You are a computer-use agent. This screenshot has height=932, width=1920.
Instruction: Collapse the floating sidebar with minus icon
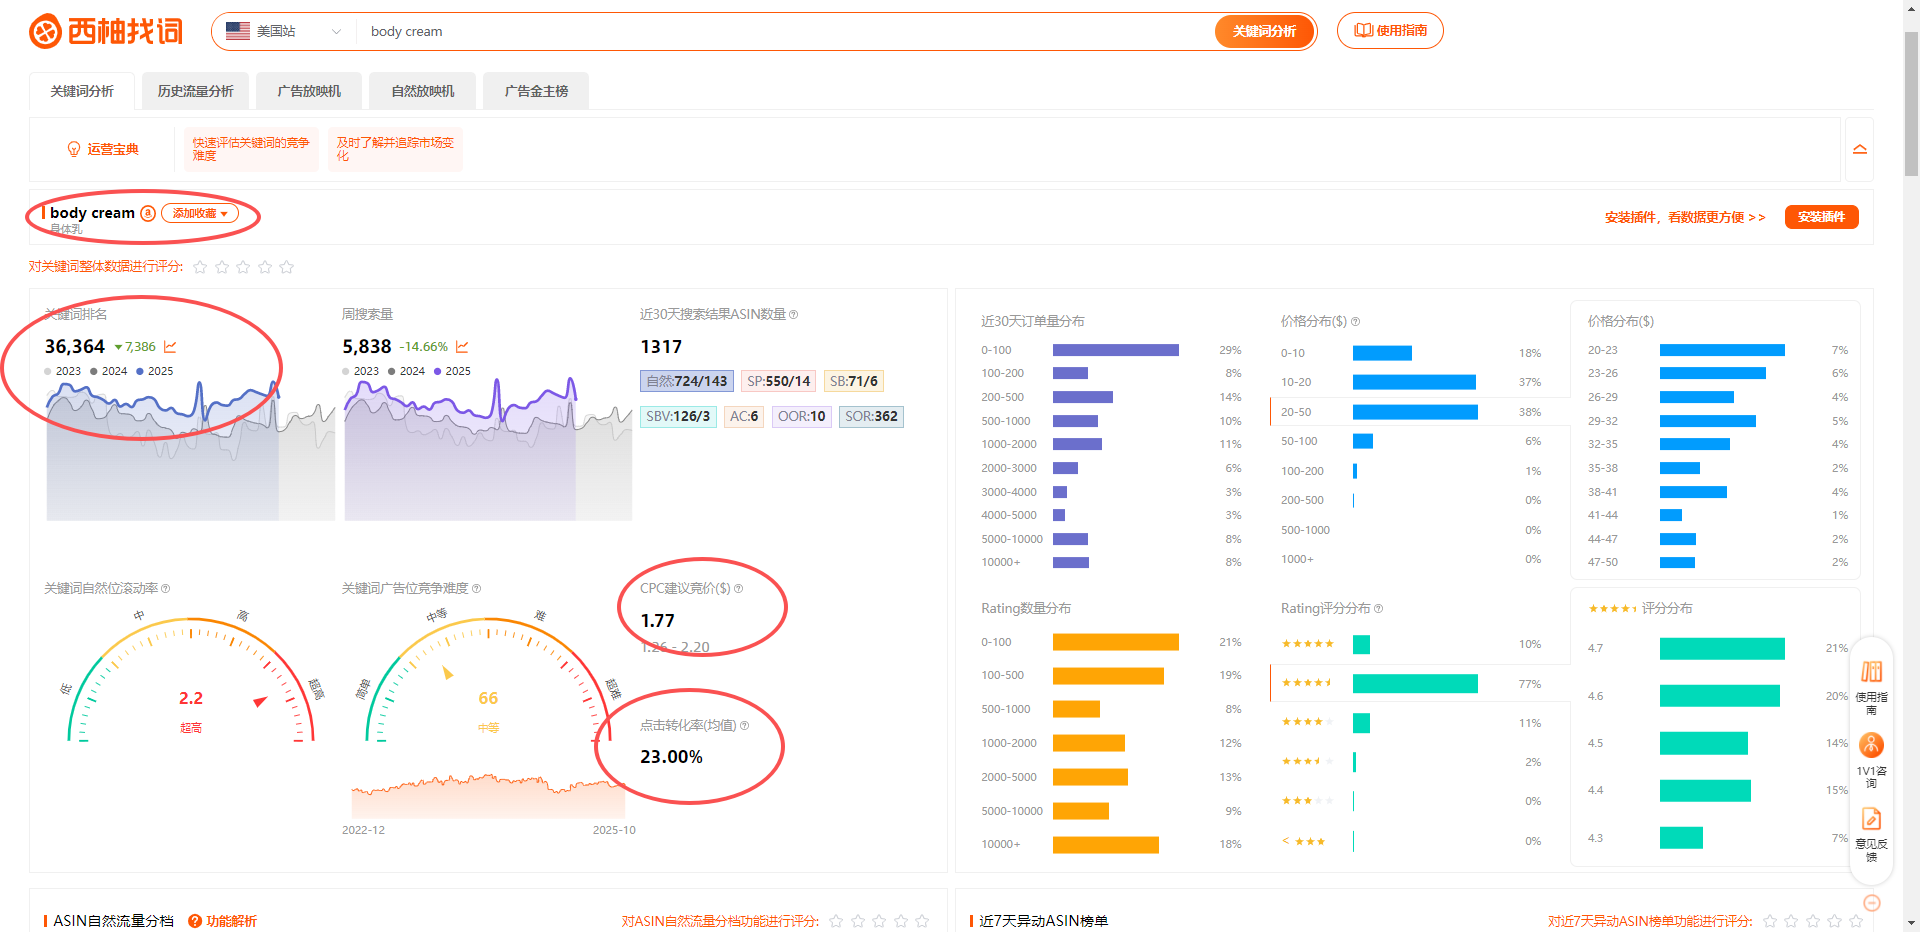(1872, 903)
